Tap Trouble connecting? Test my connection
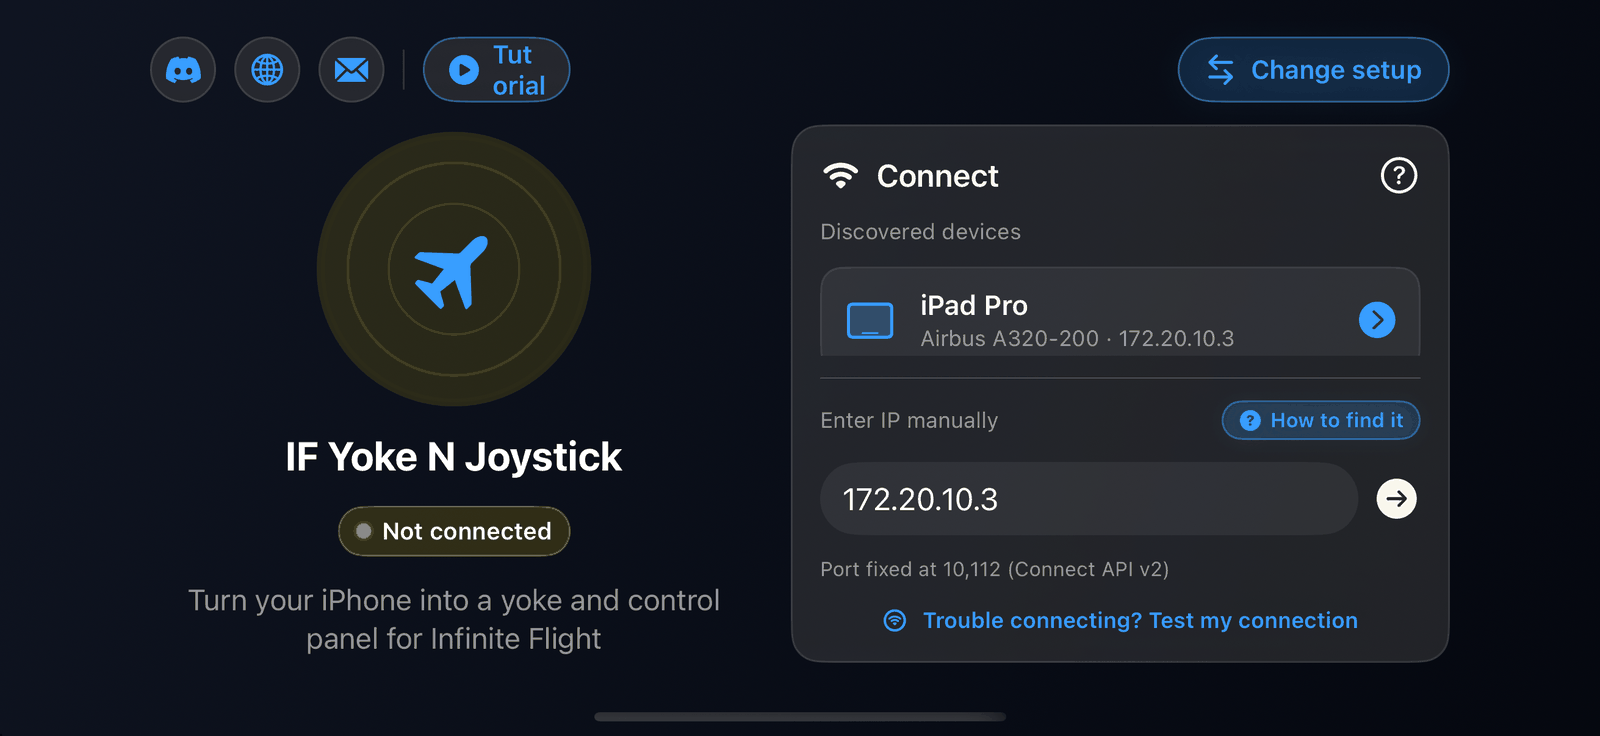 [1140, 621]
